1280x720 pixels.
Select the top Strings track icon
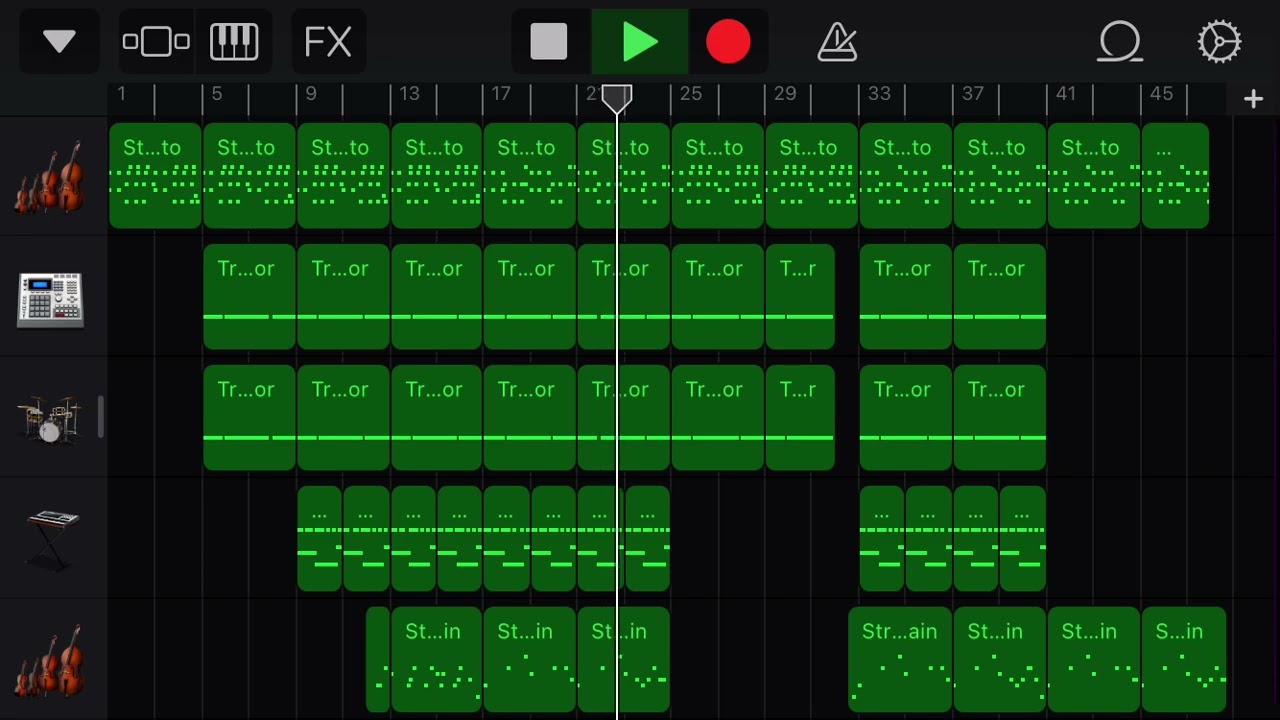coord(49,176)
